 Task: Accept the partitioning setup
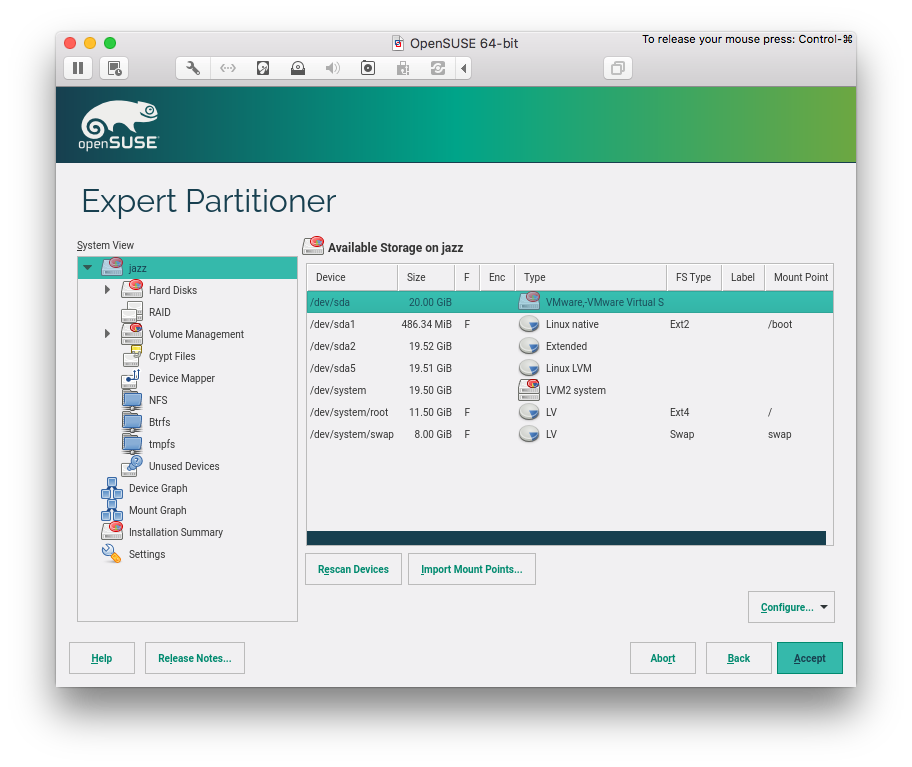tap(810, 658)
